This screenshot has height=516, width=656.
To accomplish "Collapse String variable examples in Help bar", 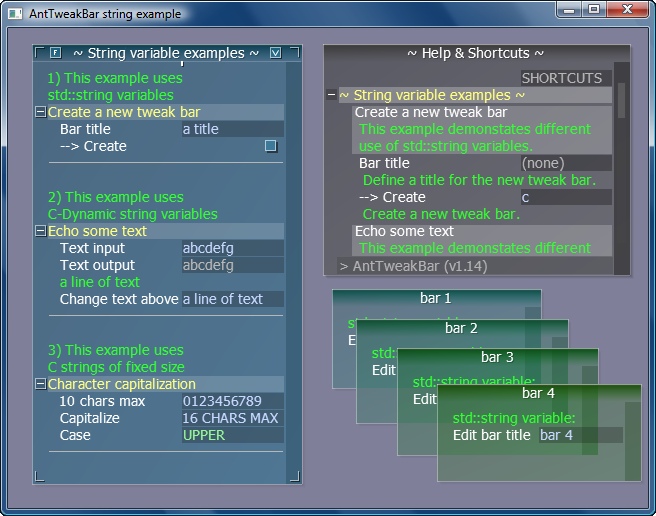I will (331, 95).
